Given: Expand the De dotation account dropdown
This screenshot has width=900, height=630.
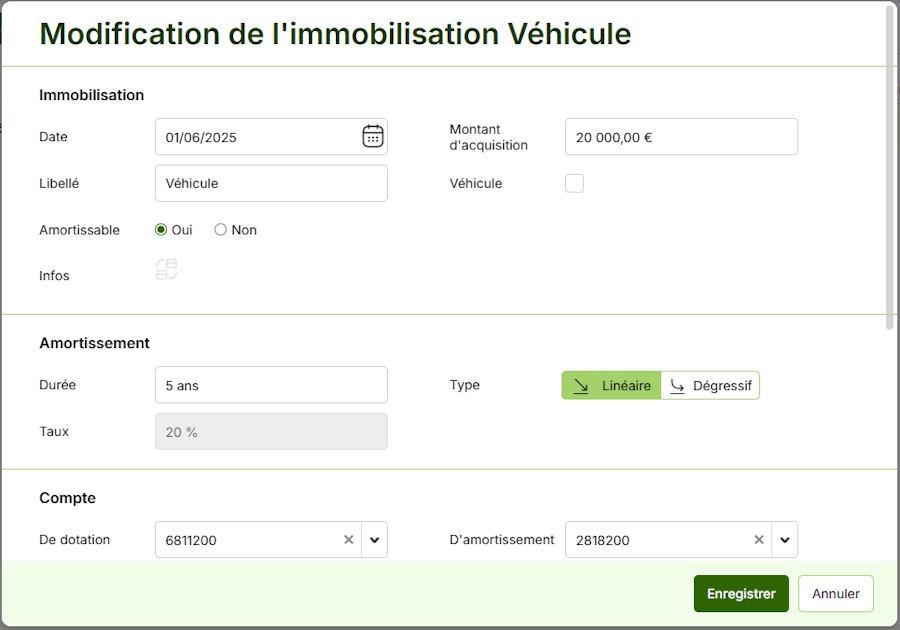Looking at the screenshot, I should (375, 540).
